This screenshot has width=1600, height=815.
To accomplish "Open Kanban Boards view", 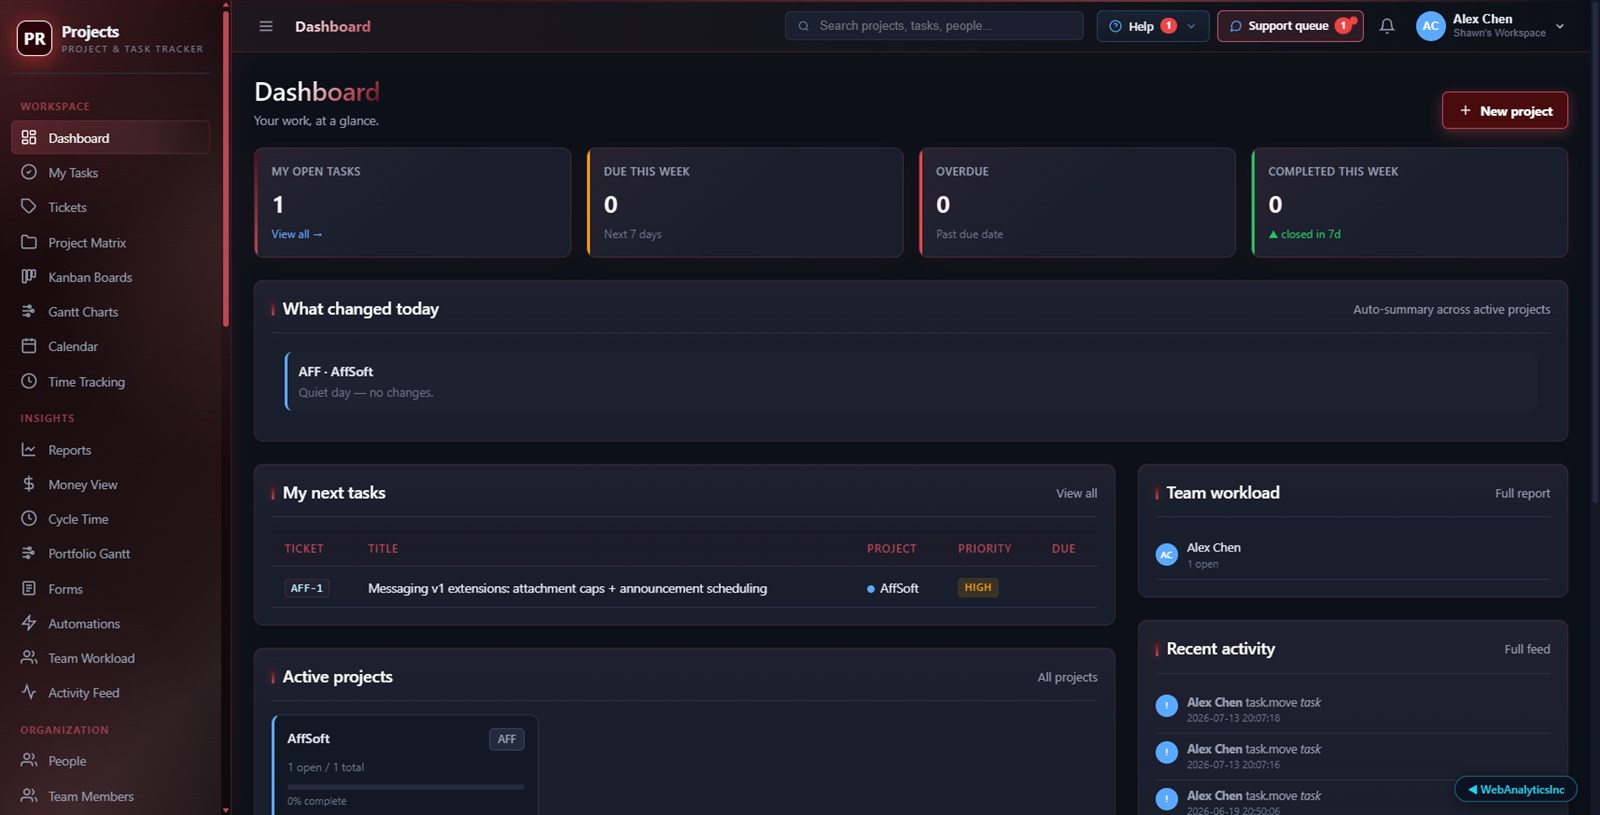I will click(110, 277).
